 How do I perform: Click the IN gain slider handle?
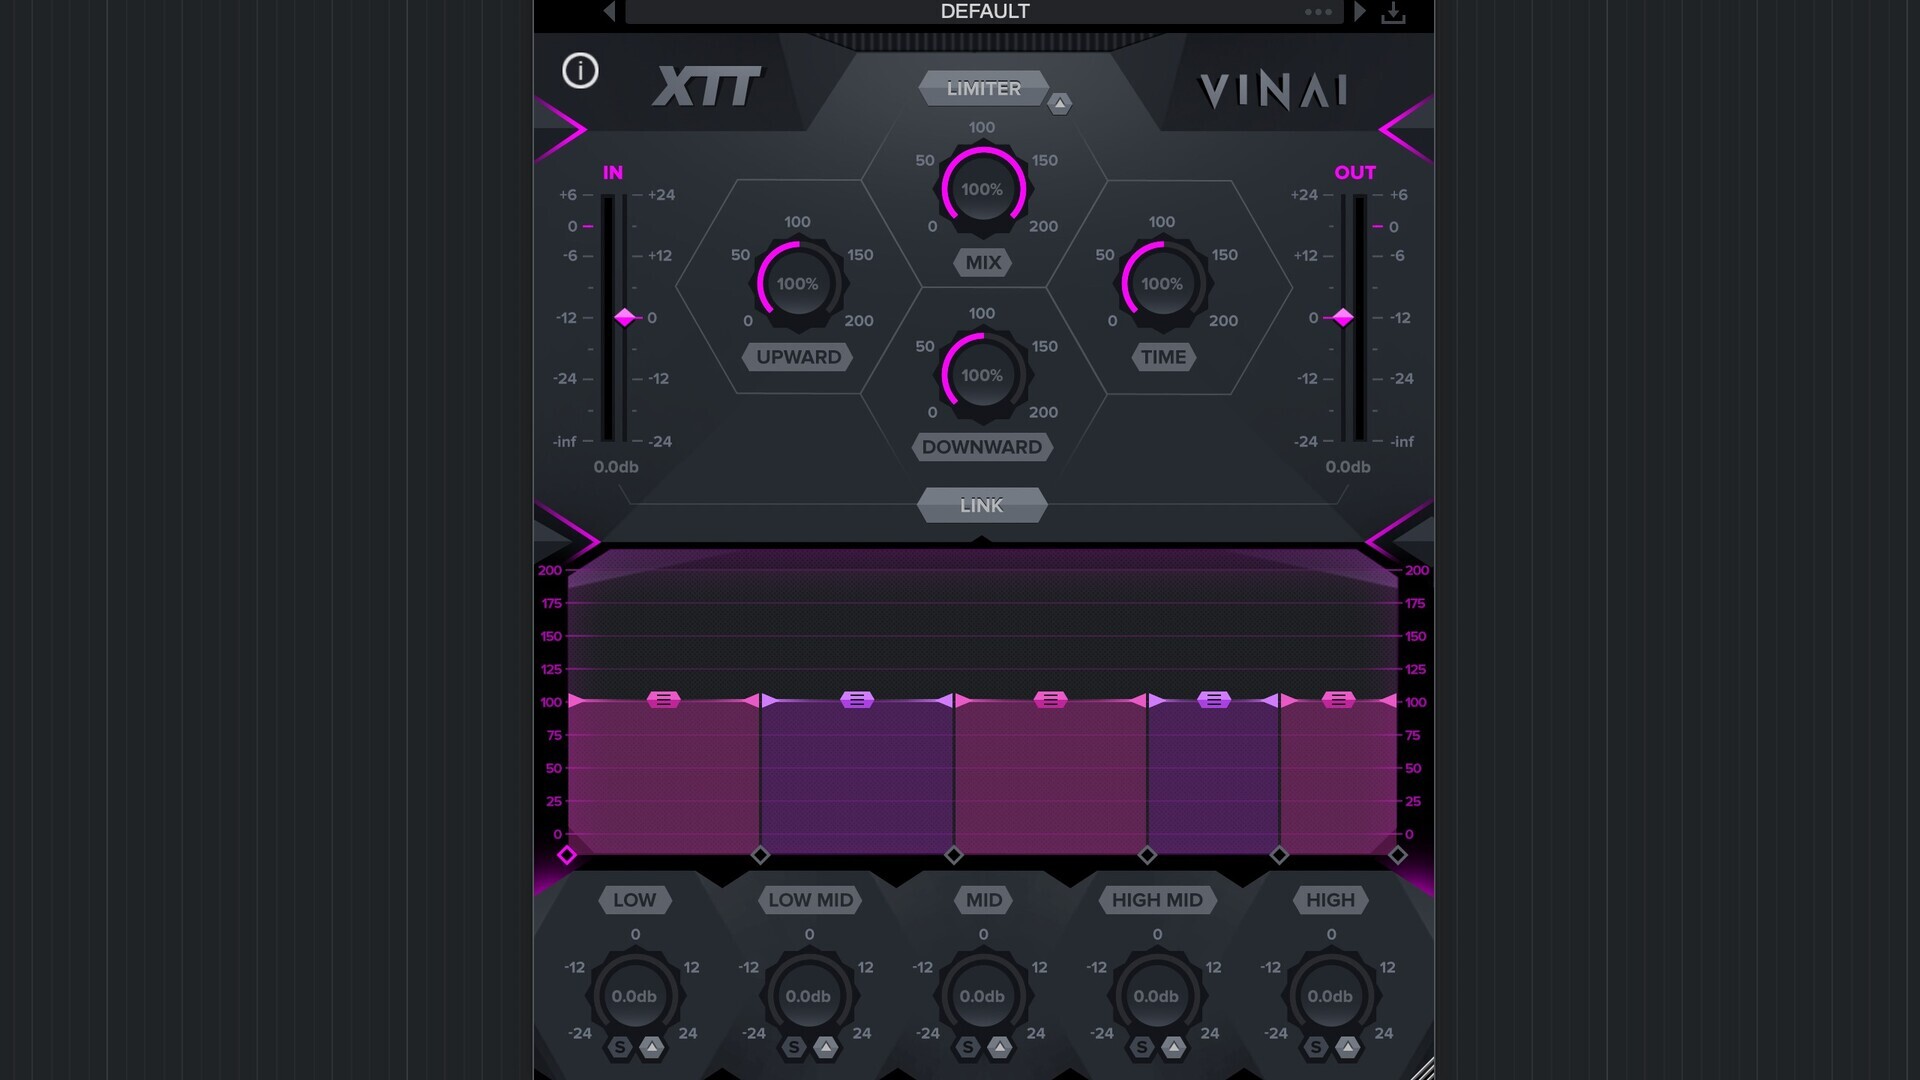pyautogui.click(x=625, y=318)
